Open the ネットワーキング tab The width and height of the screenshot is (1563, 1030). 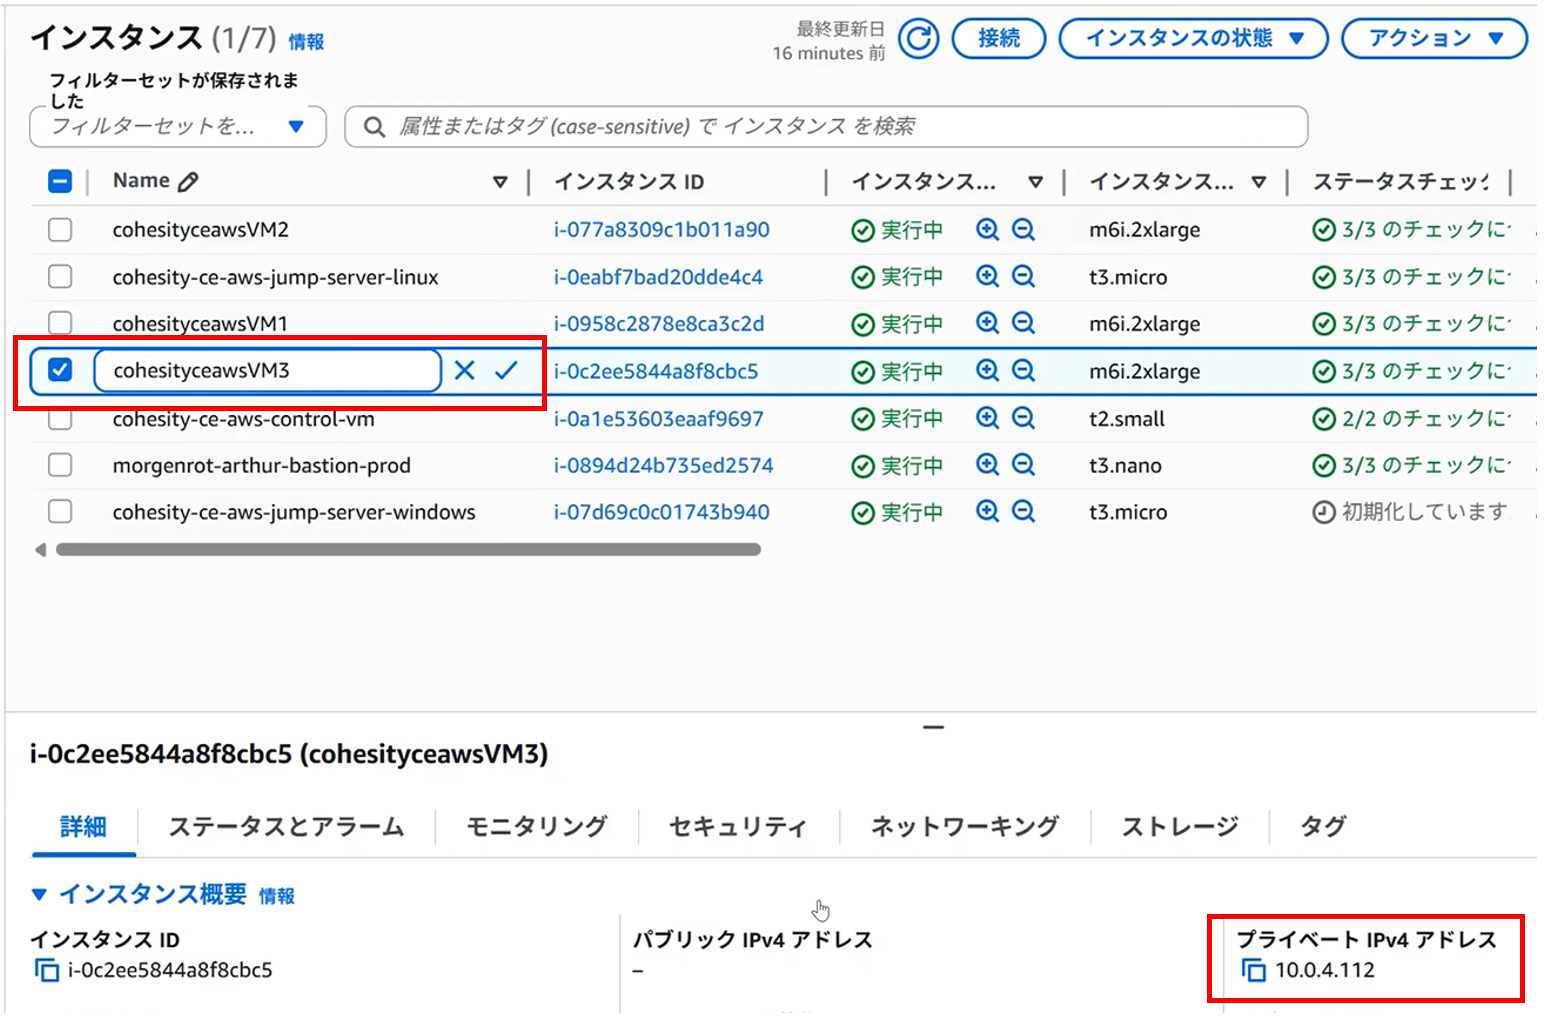click(965, 827)
